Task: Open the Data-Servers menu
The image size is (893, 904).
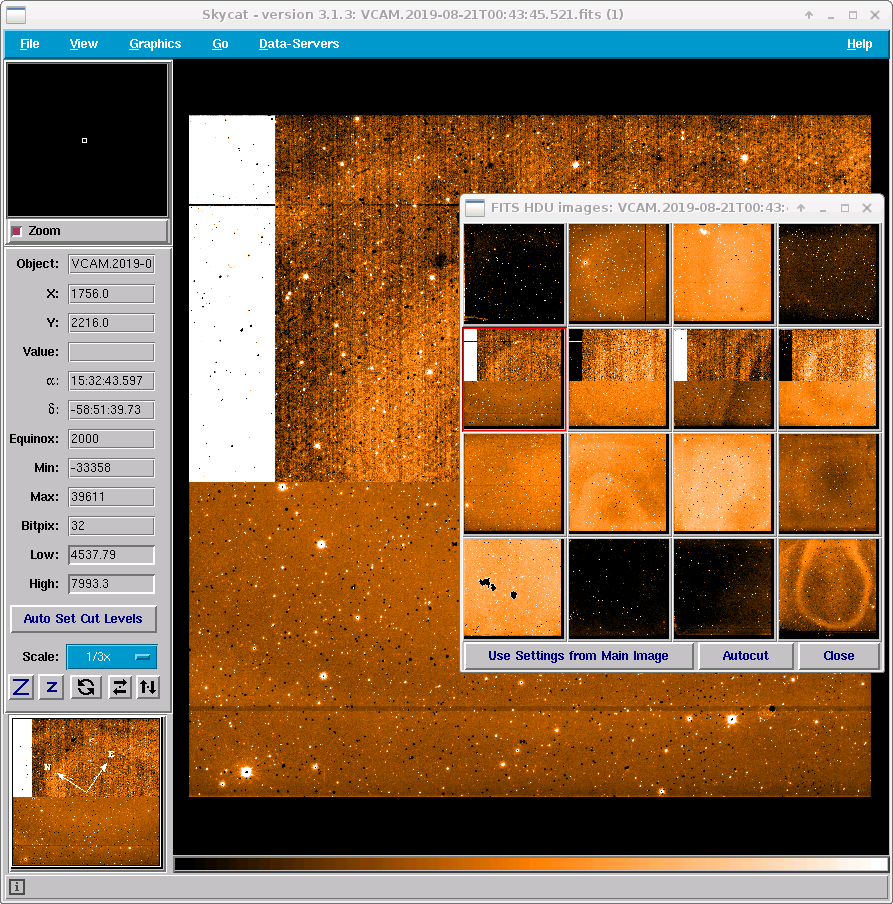Action: [x=298, y=44]
